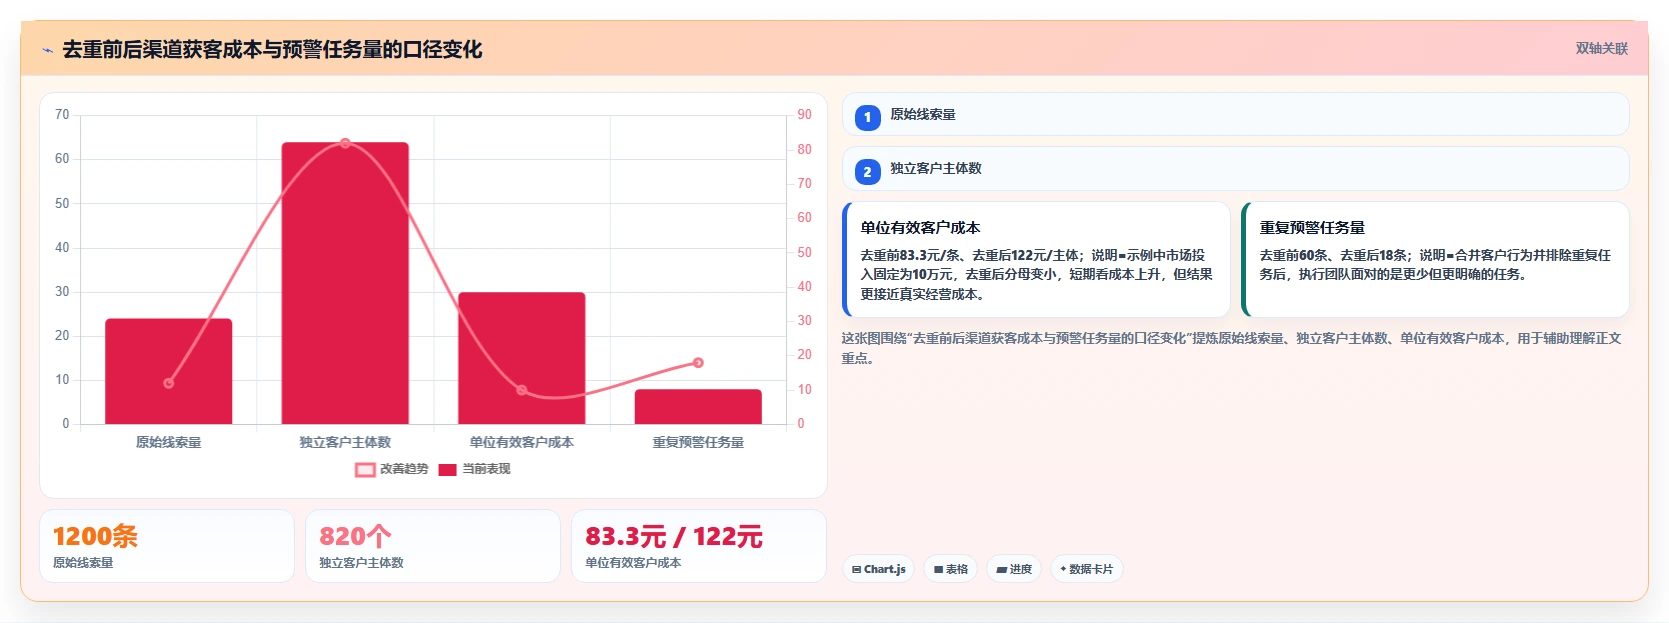Image resolution: width=1669 pixels, height=623 pixels.
Task: Click trend line point on 原始线索量 bar
Action: (x=169, y=383)
